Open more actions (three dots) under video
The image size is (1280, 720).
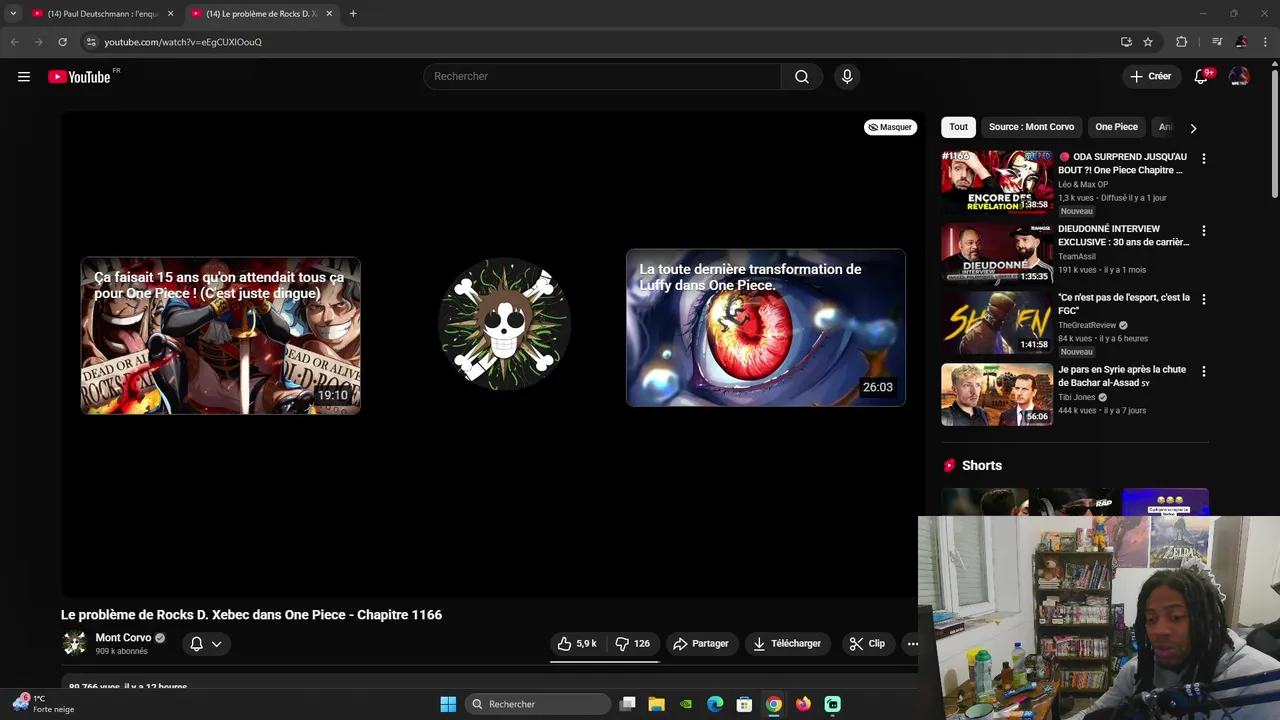point(912,644)
